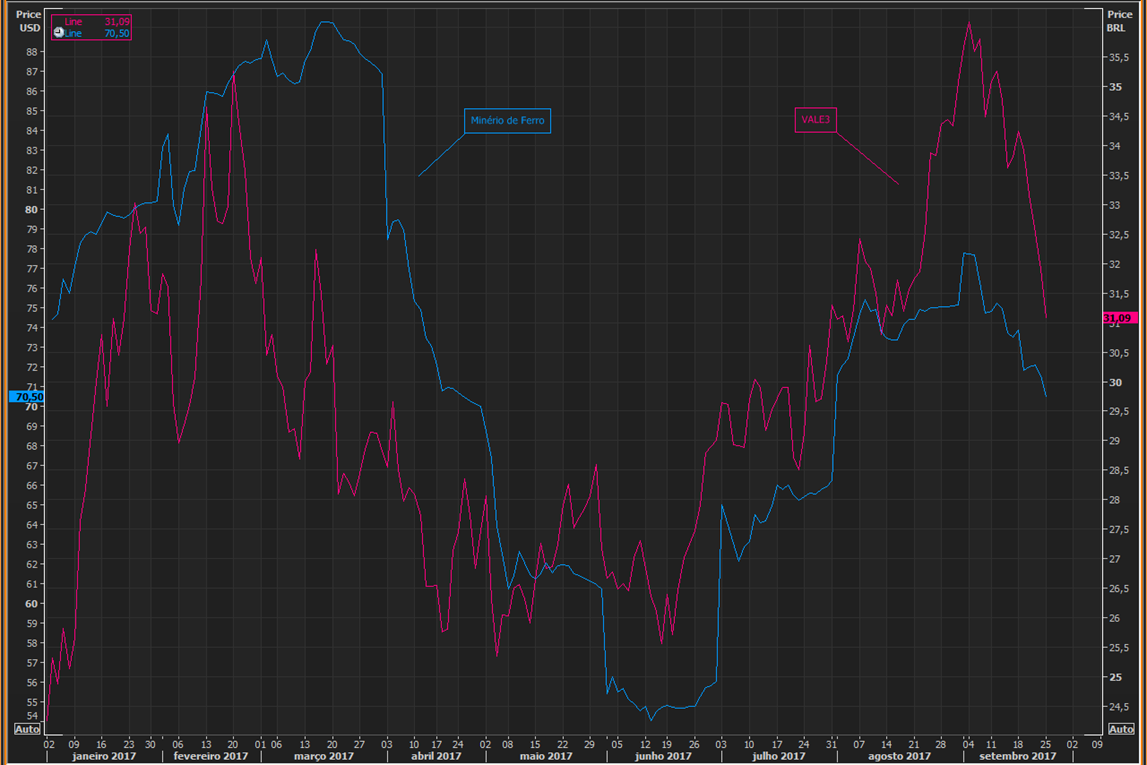Click the pink 31,09 price marker
The width and height of the screenshot is (1147, 765).
pos(1119,318)
